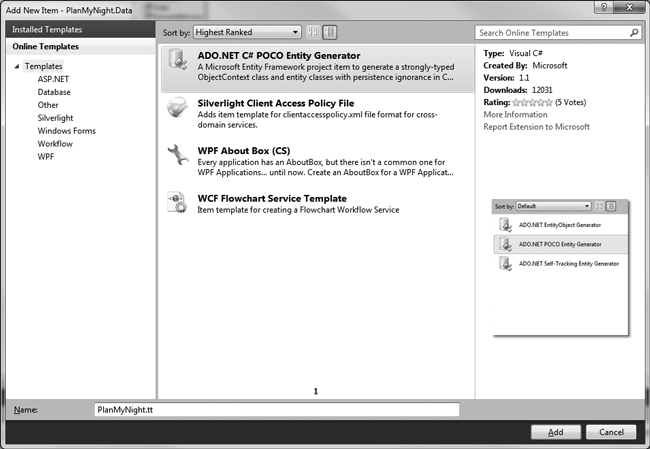Image resolution: width=650 pixels, height=449 pixels.
Task: Select the Silverlight category
Action: point(55,118)
